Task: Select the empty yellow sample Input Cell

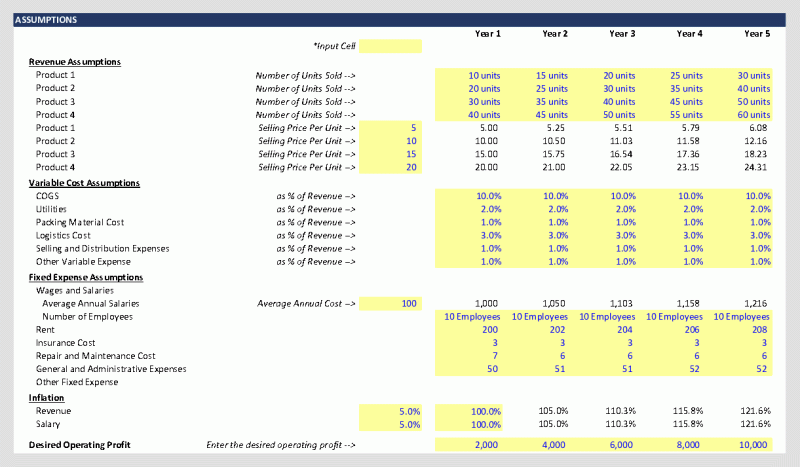Action: click(390, 46)
